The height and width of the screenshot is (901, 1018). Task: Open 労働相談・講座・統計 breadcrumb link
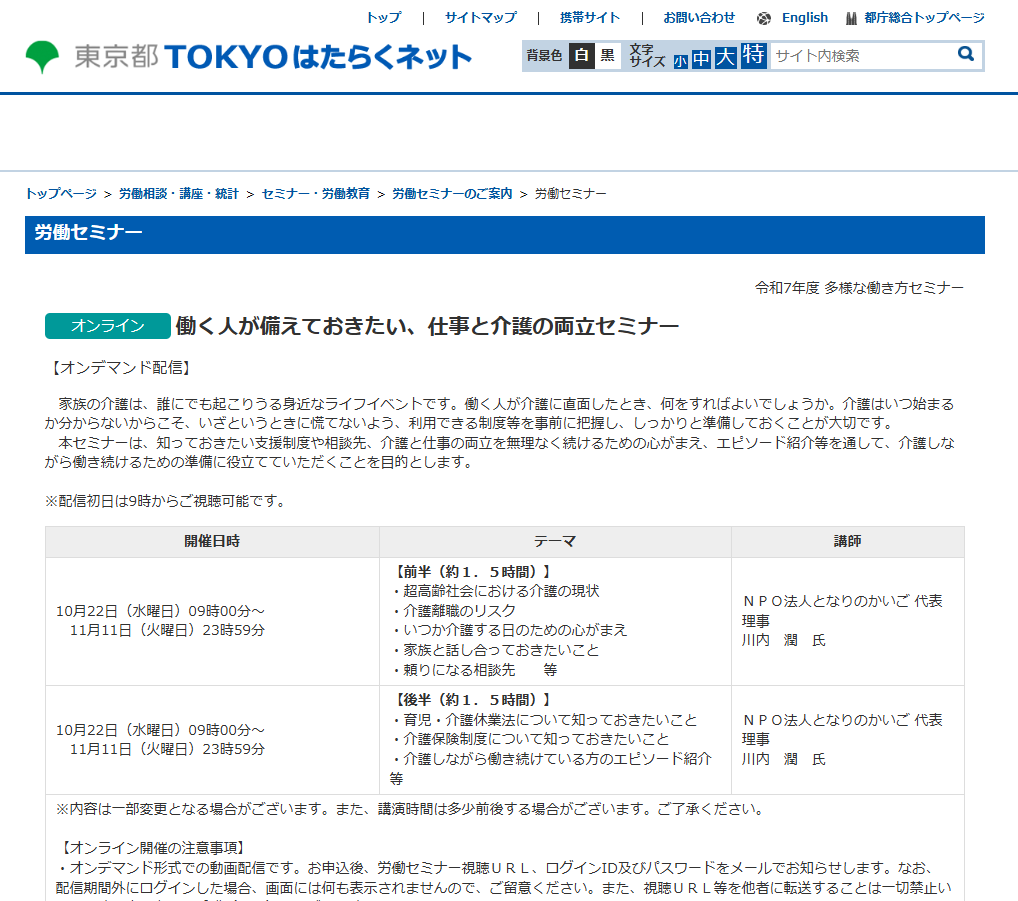point(179,194)
